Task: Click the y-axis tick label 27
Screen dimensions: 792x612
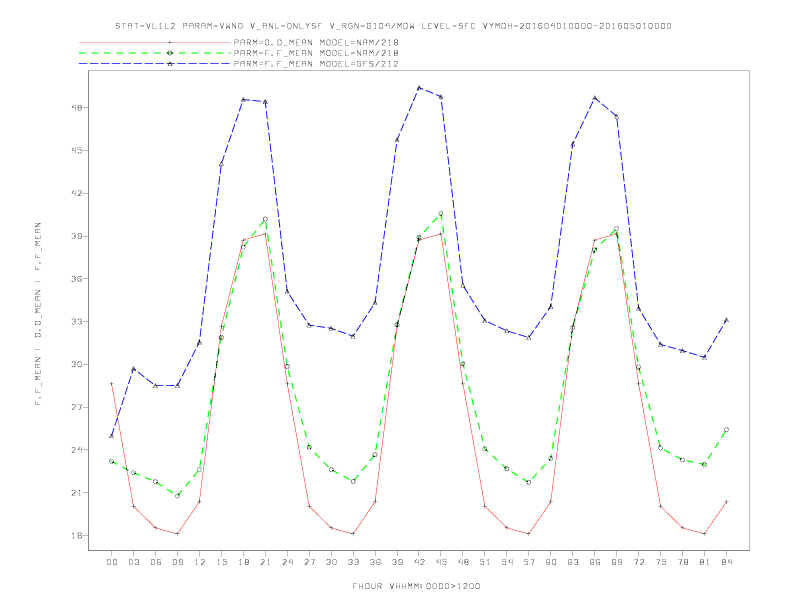Action: point(76,407)
